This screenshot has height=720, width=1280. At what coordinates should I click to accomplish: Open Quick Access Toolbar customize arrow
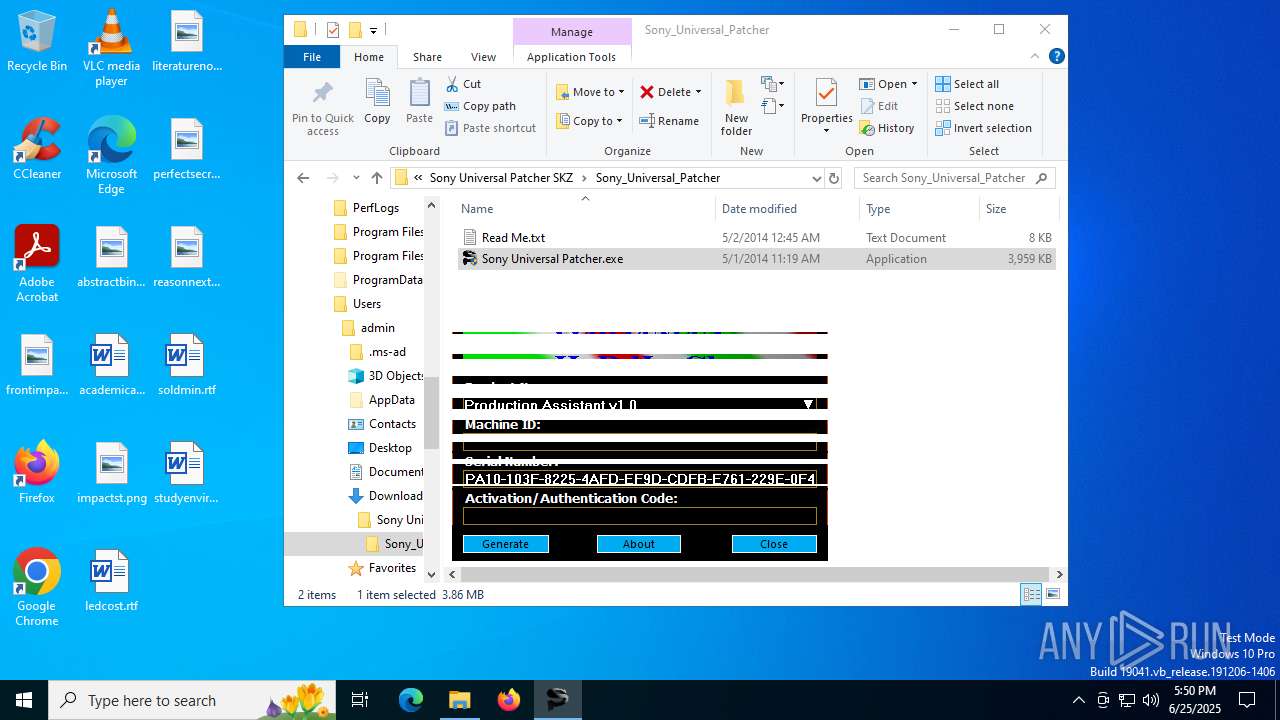pos(373,30)
